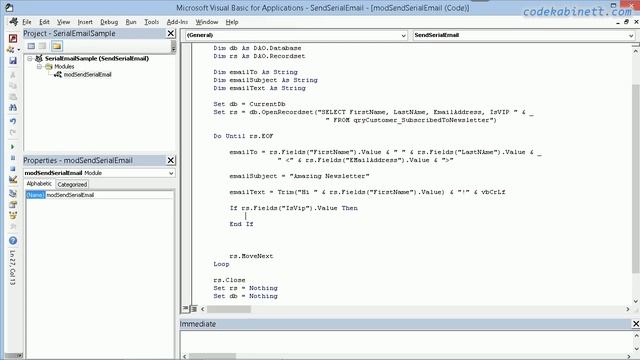Select the modSendSerialEmail module in the tree

(87, 75)
